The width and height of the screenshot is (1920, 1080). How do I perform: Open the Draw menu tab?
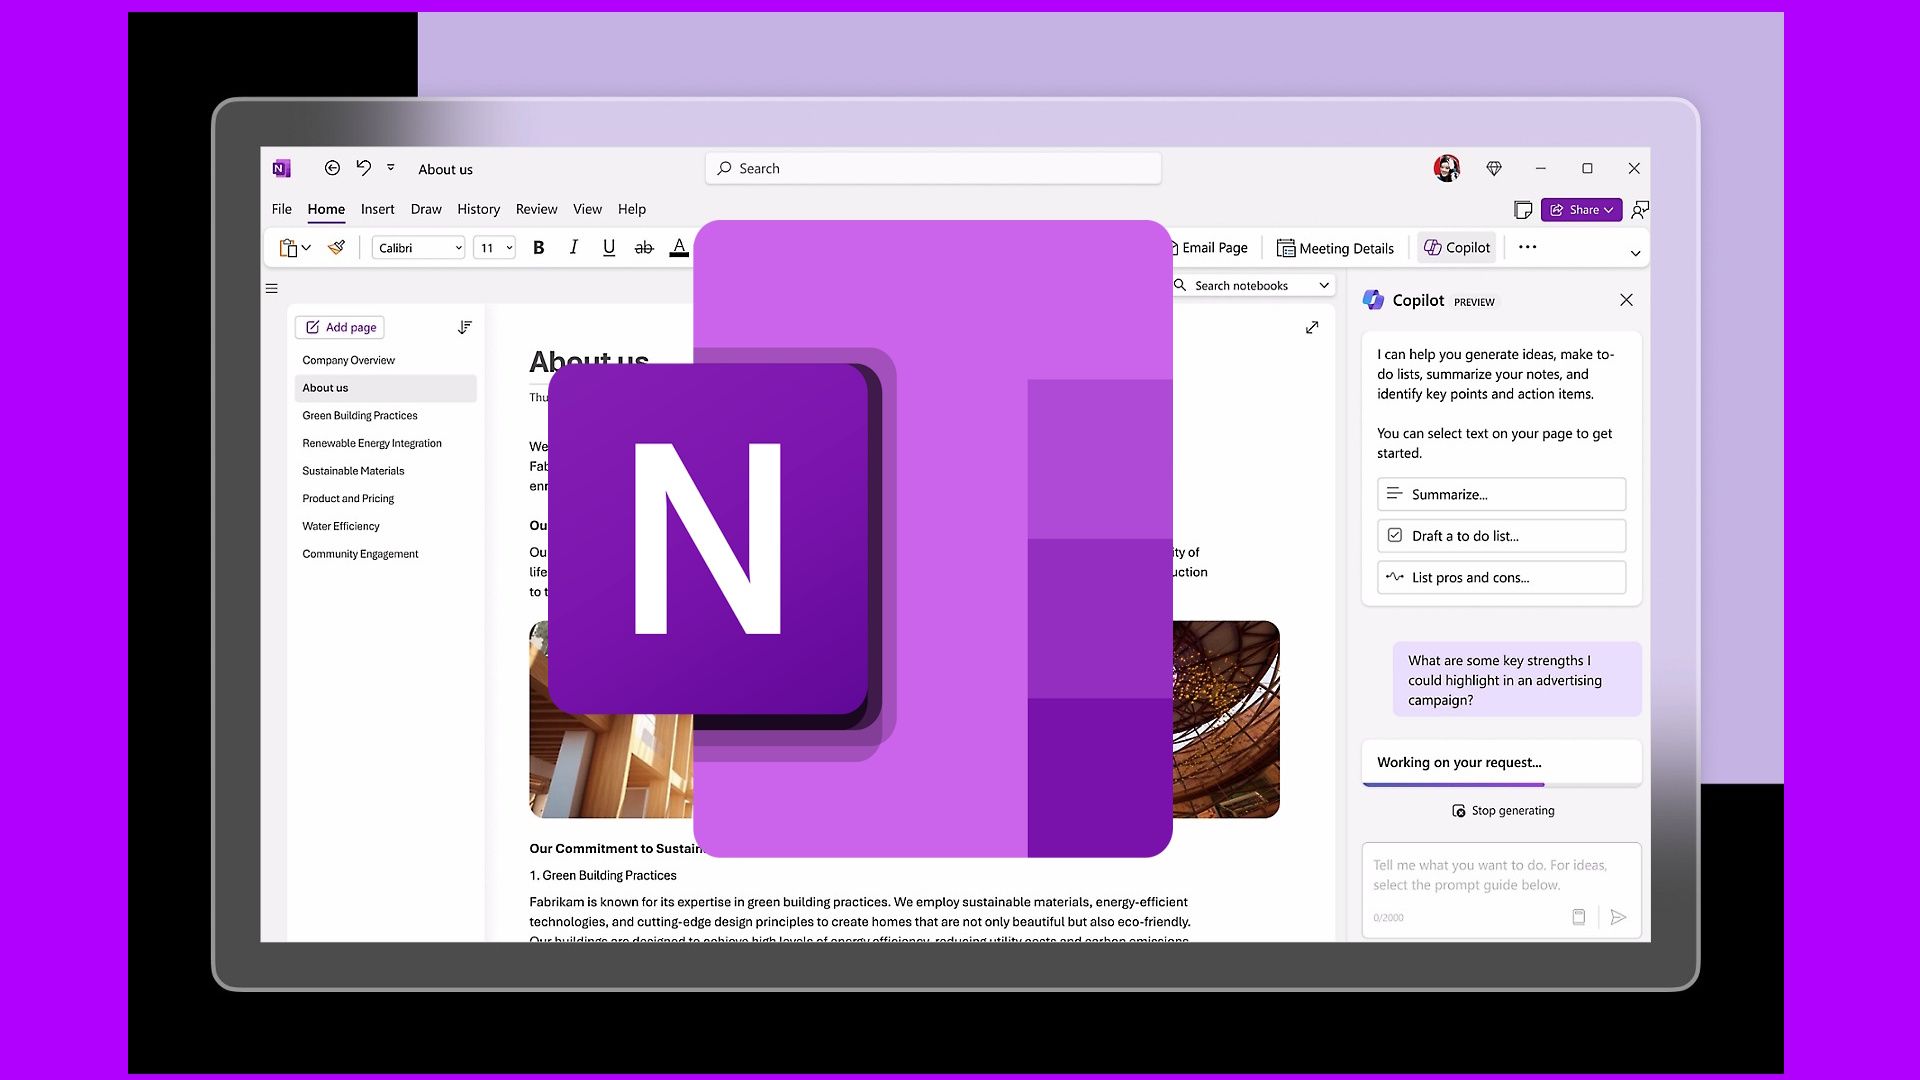(425, 208)
